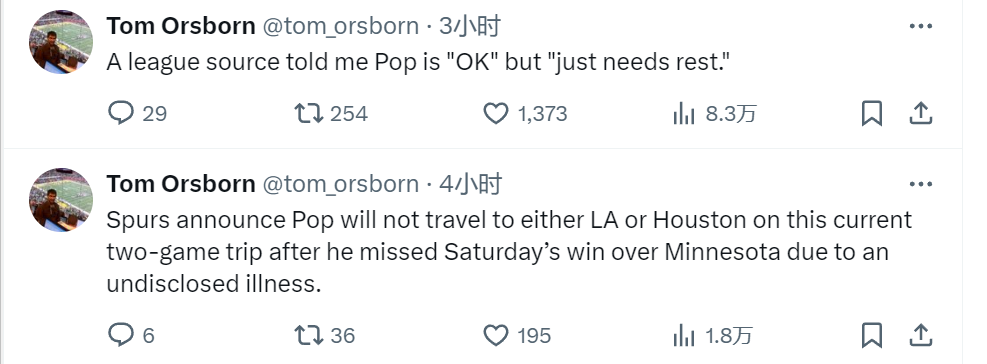View analytics showing 8.3万 views

pyautogui.click(x=714, y=114)
